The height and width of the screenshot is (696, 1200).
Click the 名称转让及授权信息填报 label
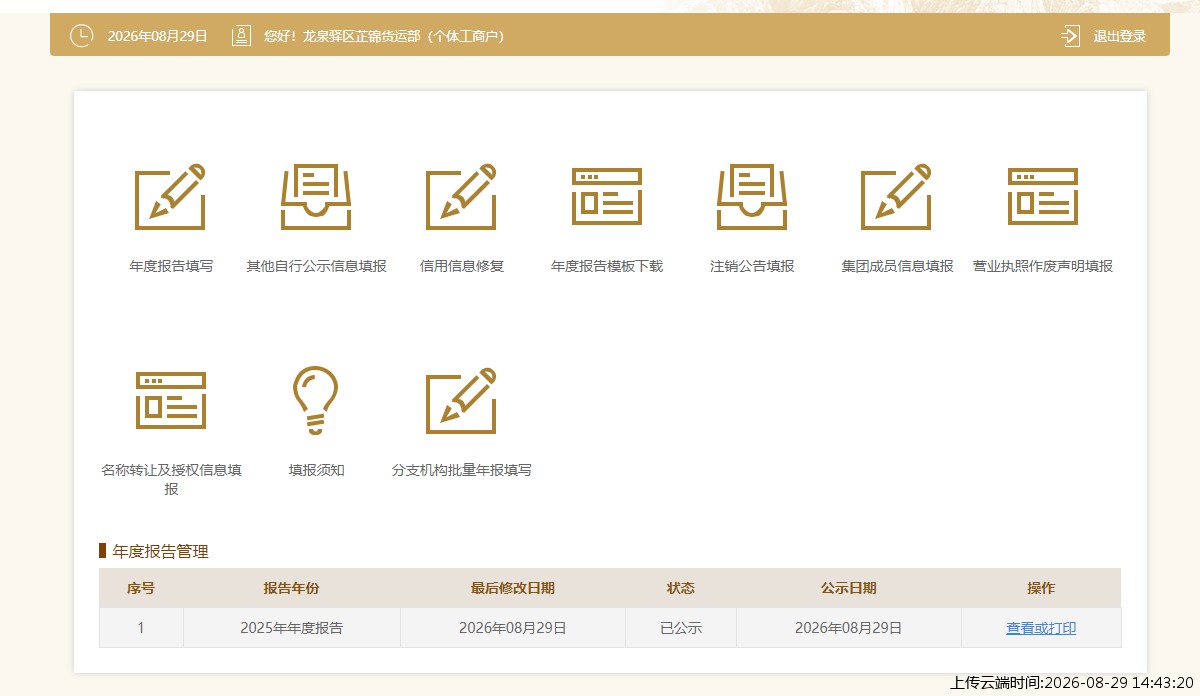[x=171, y=479]
